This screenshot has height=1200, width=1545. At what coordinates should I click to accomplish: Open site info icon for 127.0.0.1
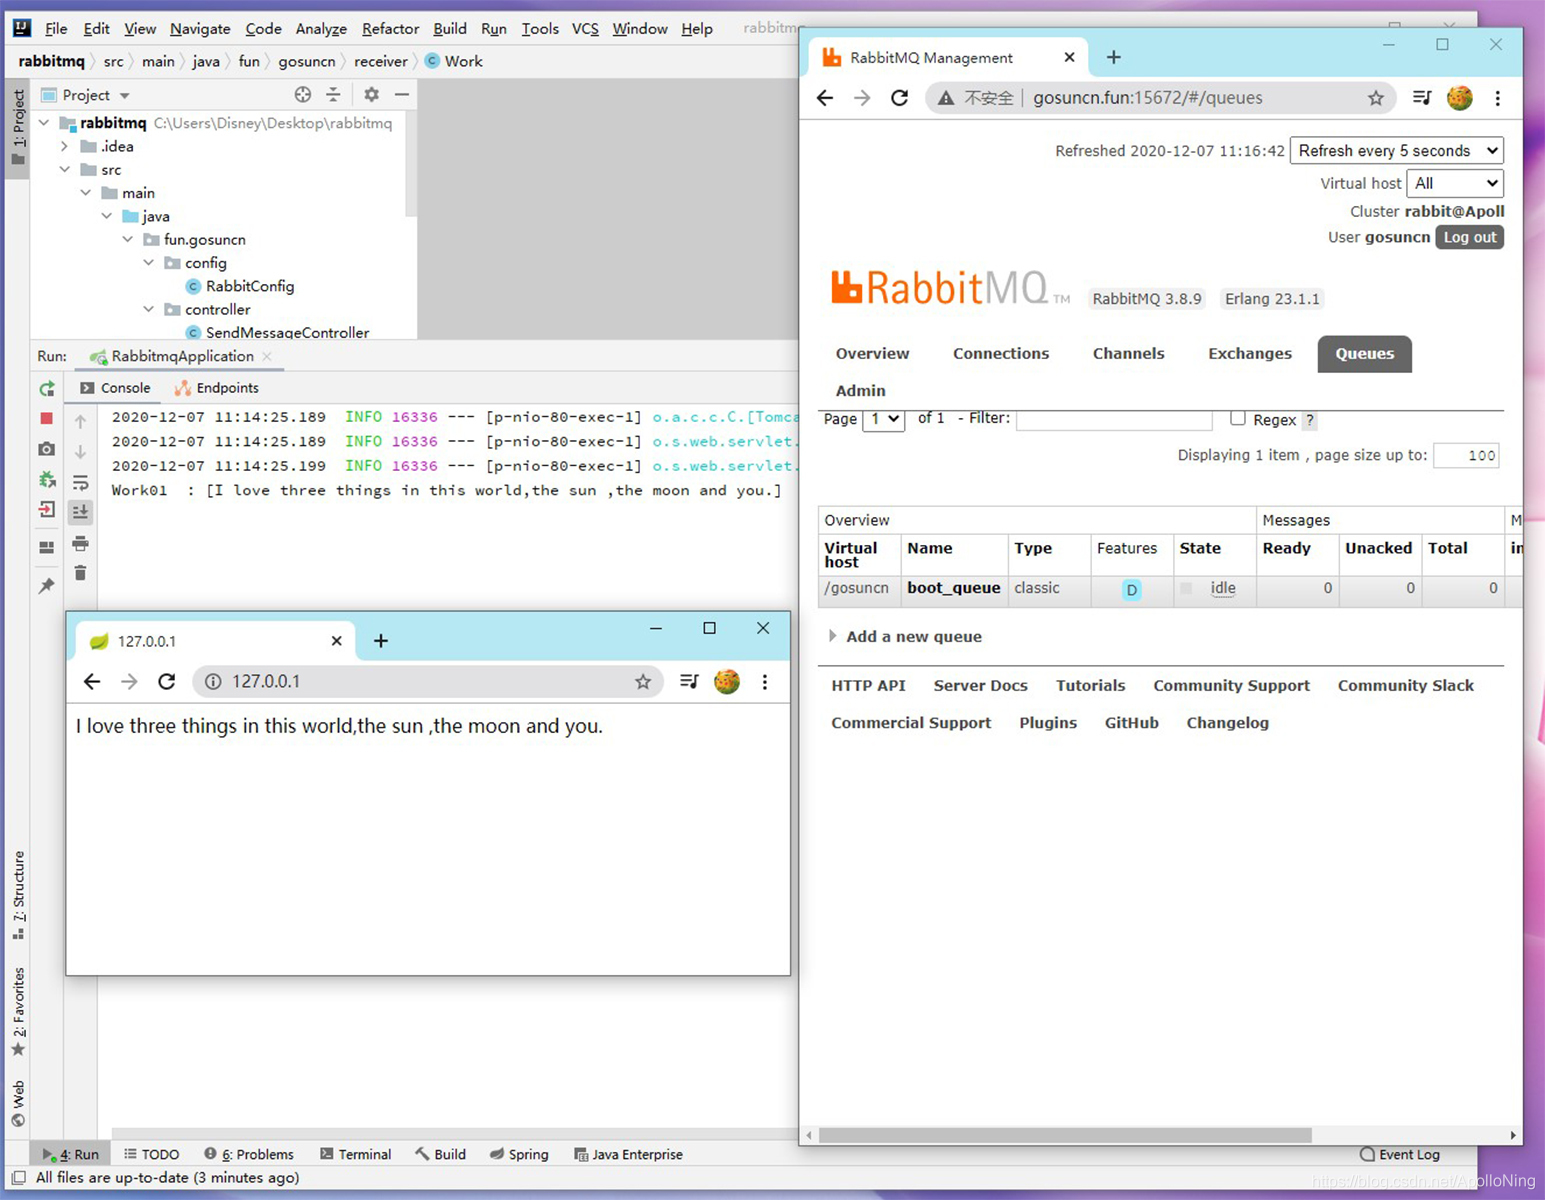click(x=213, y=681)
